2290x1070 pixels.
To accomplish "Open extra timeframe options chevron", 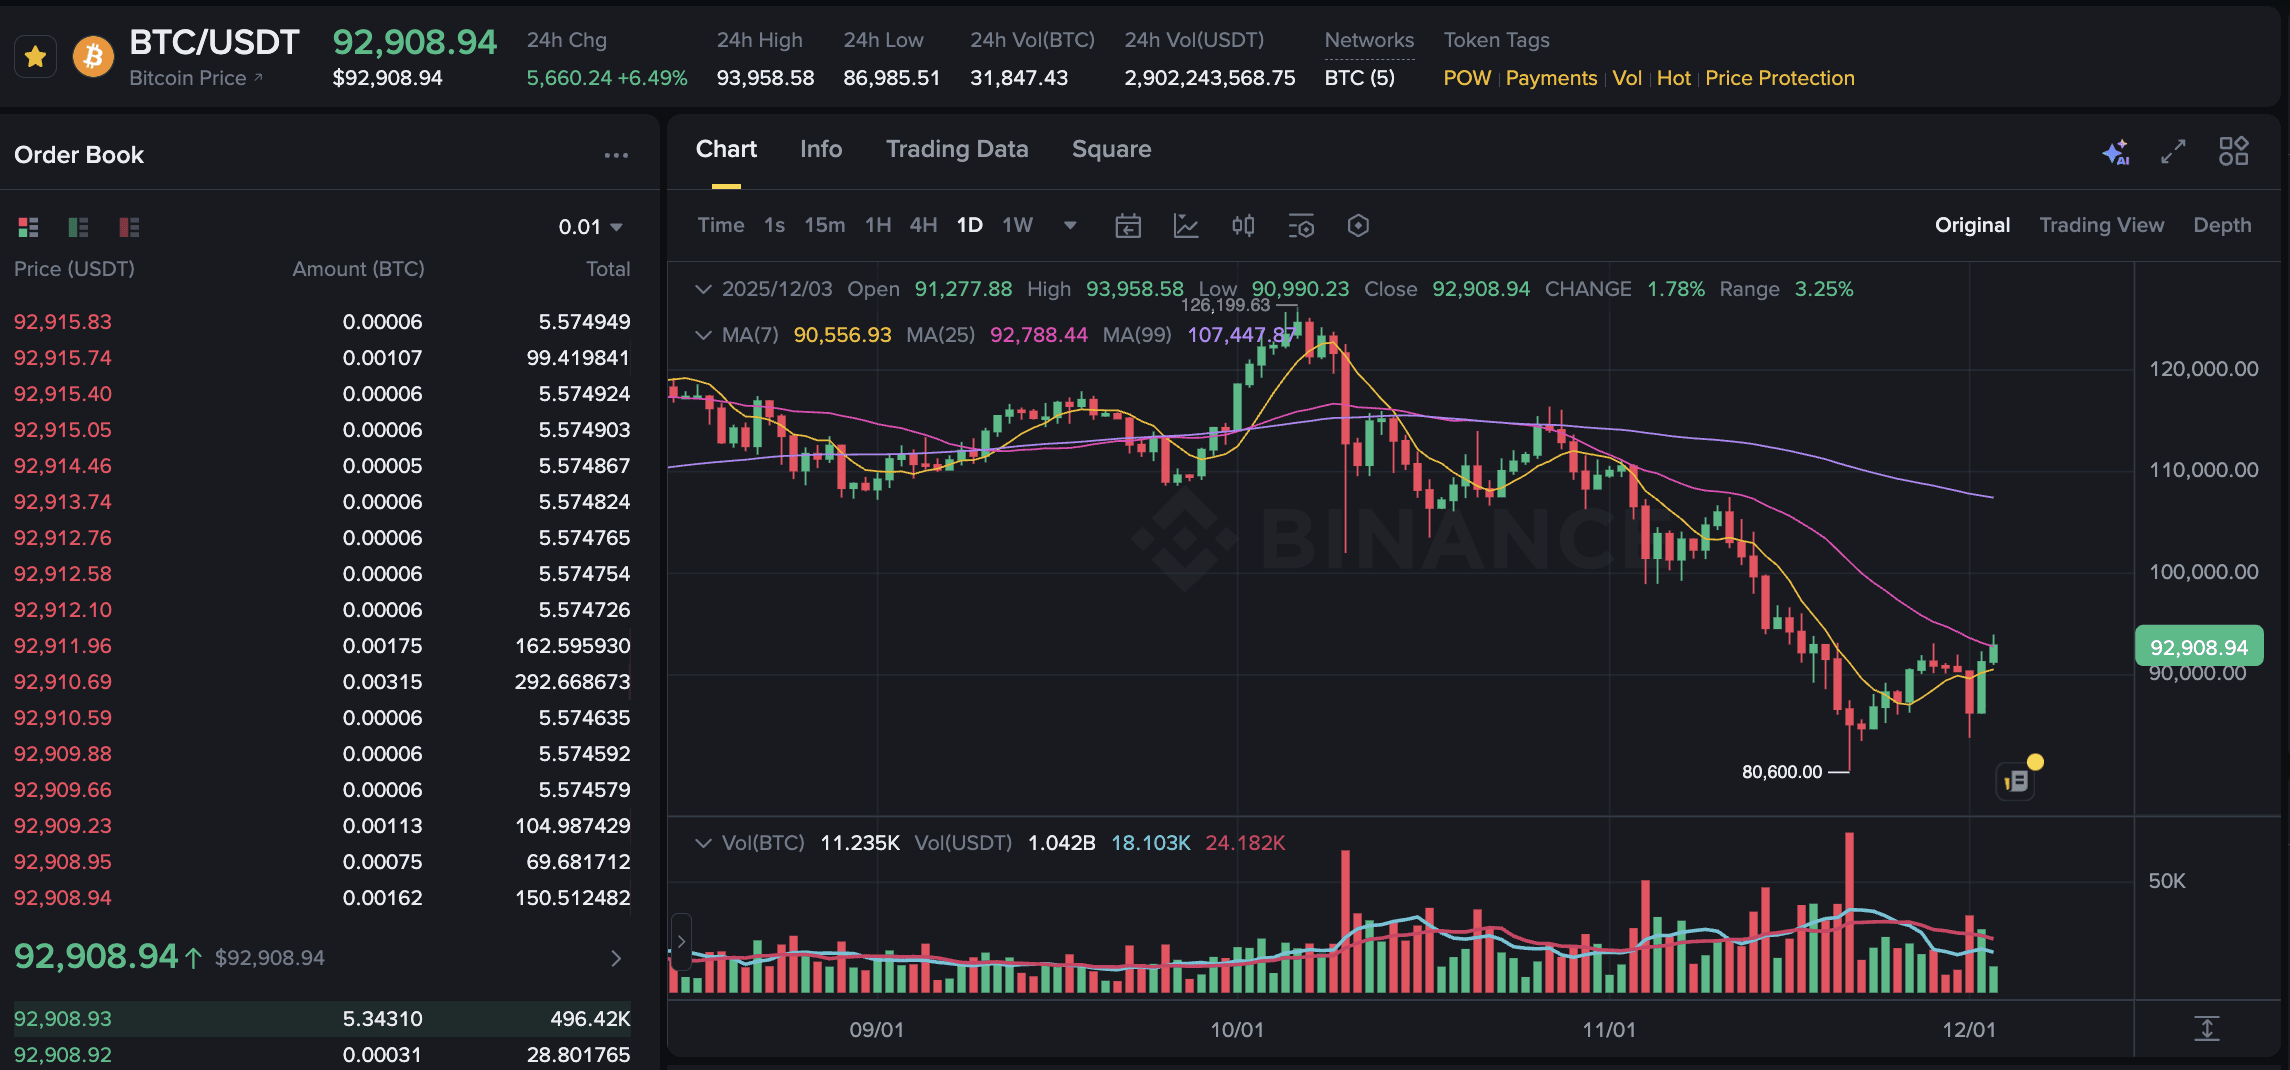I will click(1070, 226).
